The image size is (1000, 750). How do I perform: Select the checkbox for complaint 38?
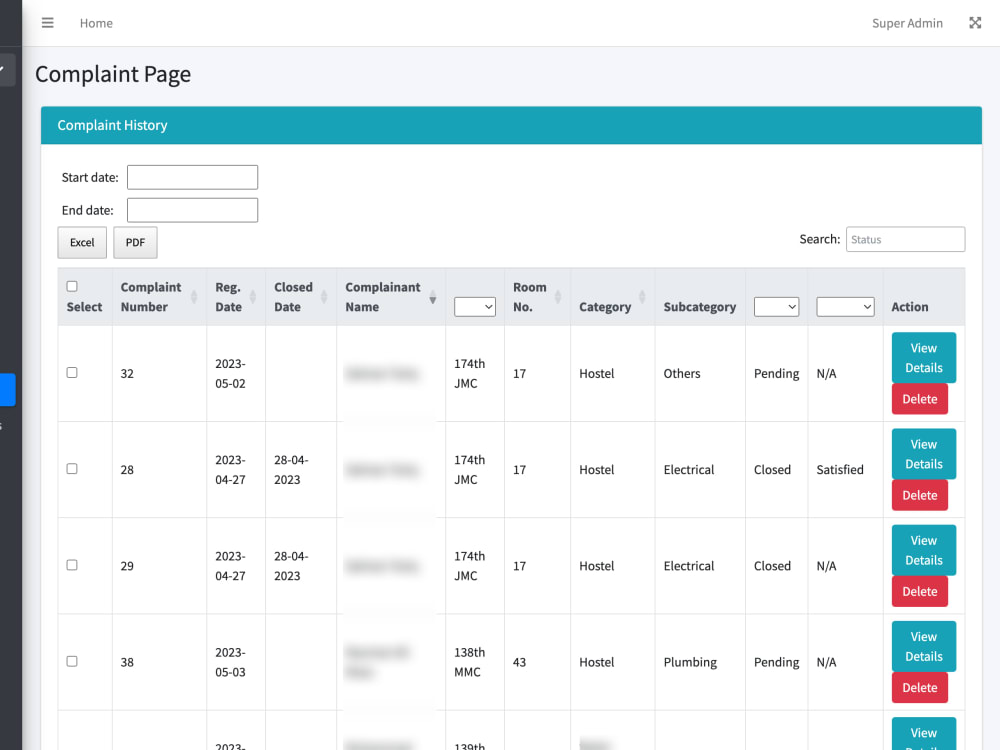[72, 661]
